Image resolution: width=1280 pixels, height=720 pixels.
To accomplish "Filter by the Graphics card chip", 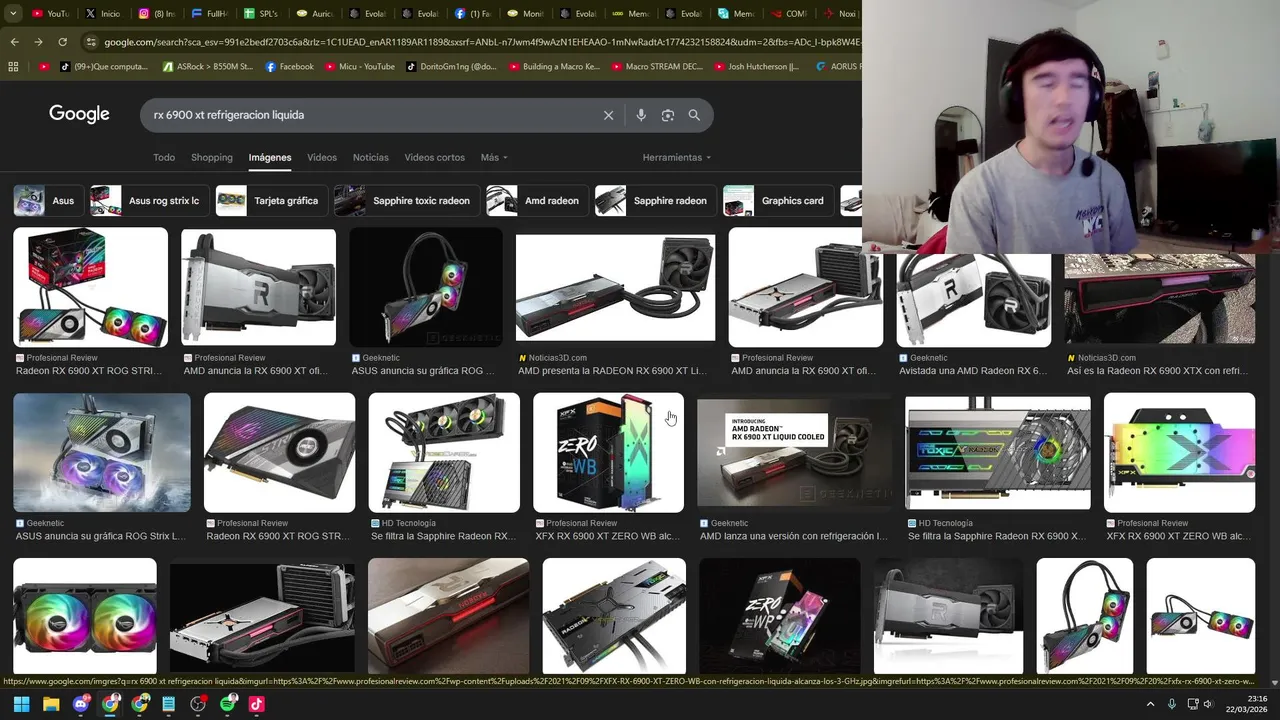I will 778,201.
